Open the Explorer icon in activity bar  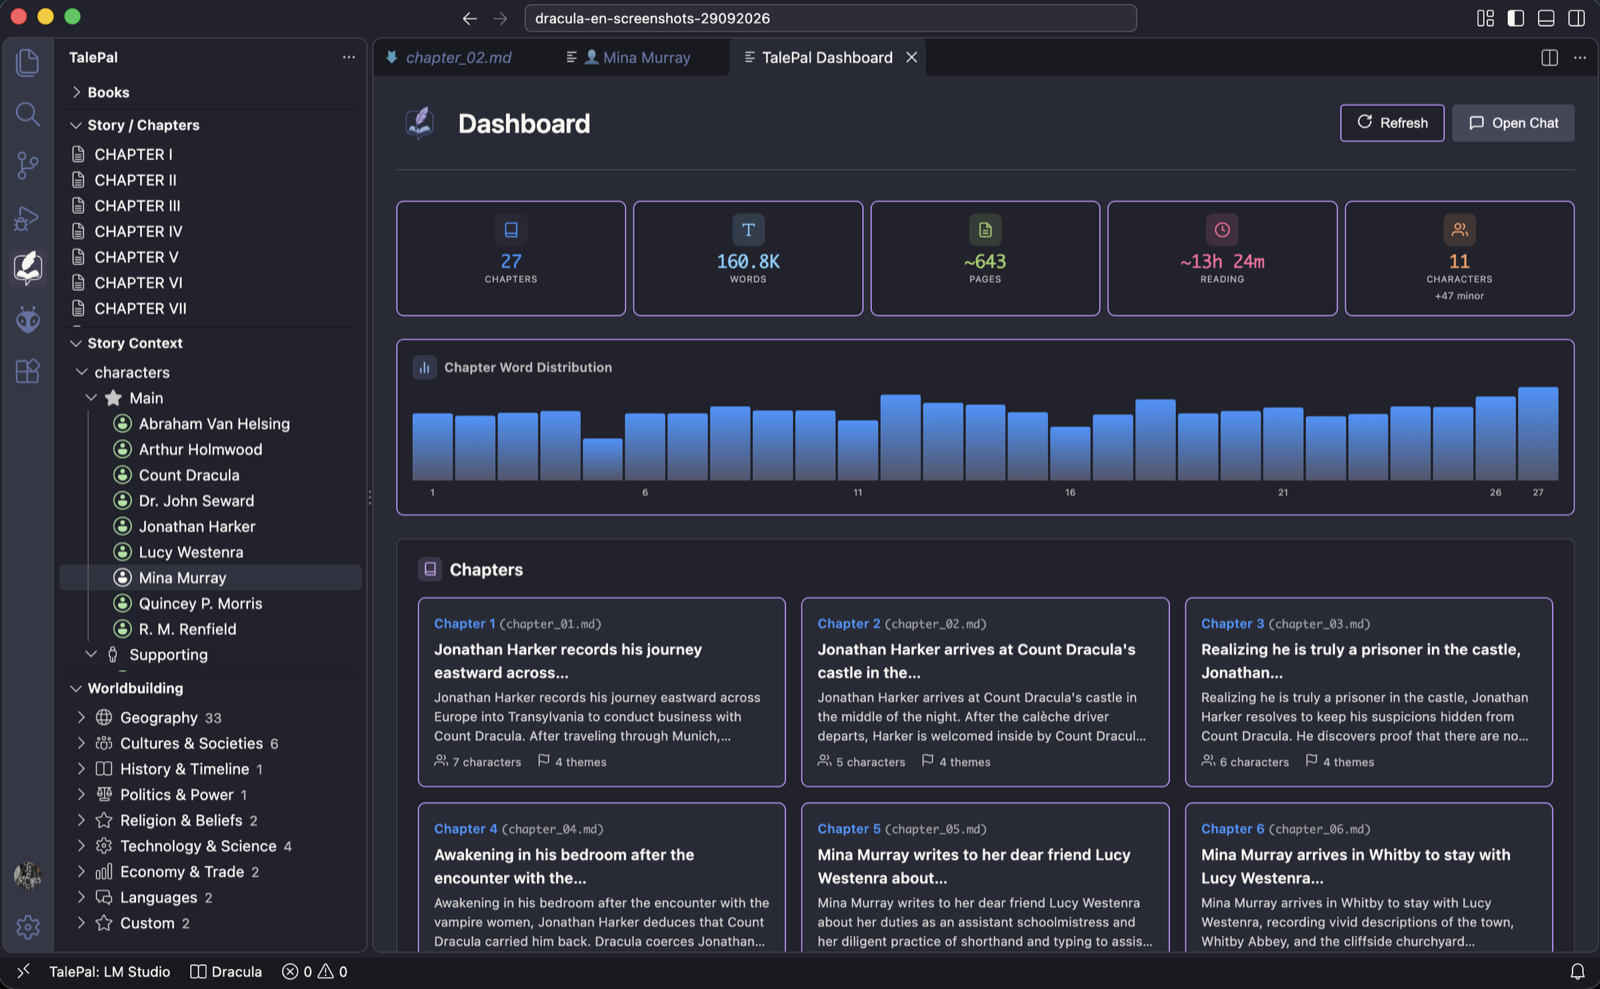tap(28, 62)
